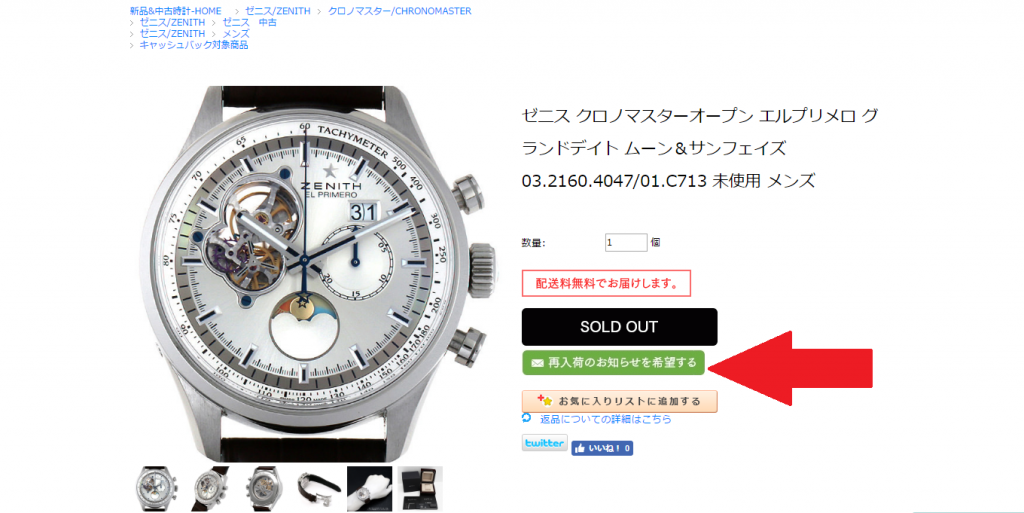Select the strap buckle thumbnail
This screenshot has height=513, width=1024.
point(317,488)
